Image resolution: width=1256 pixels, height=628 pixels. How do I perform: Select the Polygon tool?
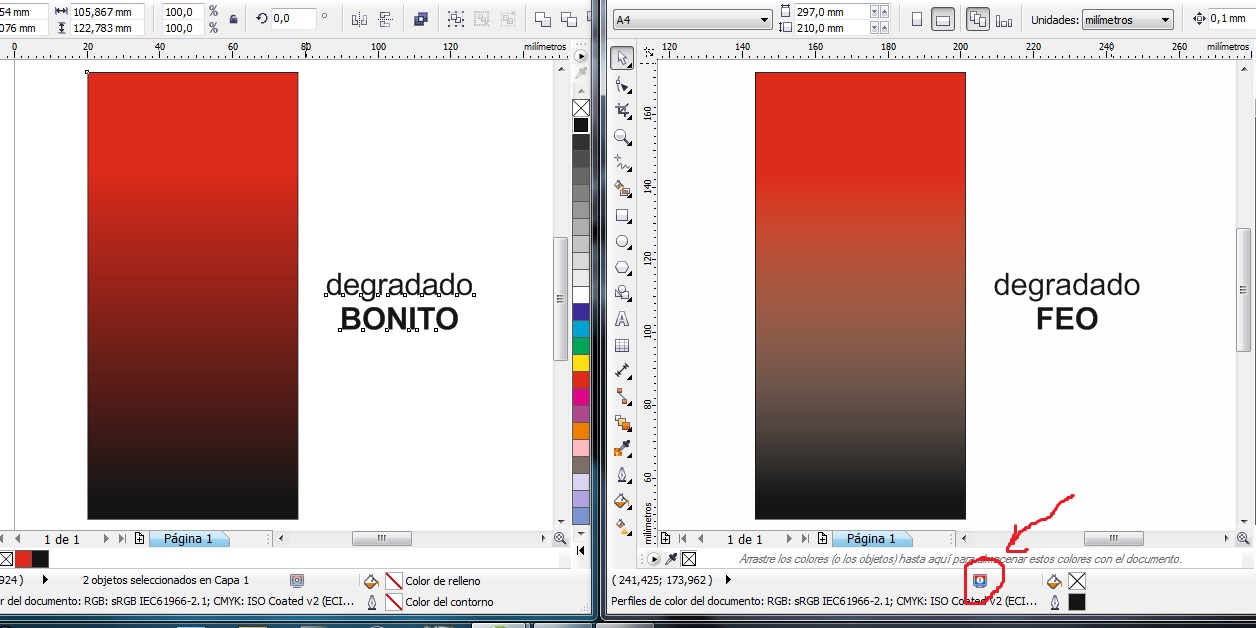(x=622, y=267)
